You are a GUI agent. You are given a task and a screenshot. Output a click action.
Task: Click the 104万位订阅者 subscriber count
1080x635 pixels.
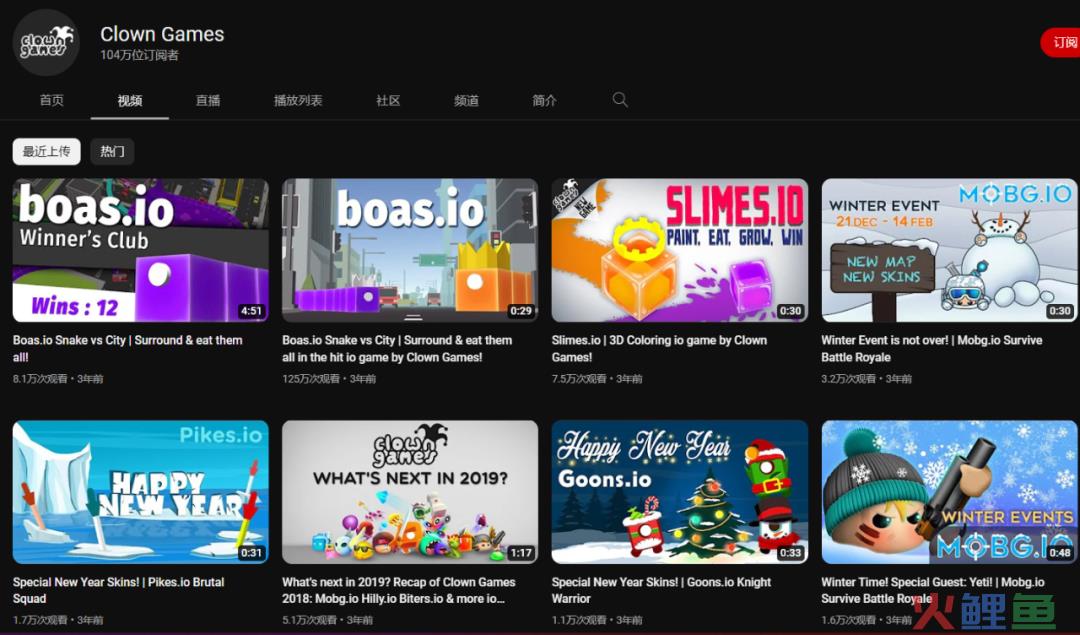tap(139, 55)
